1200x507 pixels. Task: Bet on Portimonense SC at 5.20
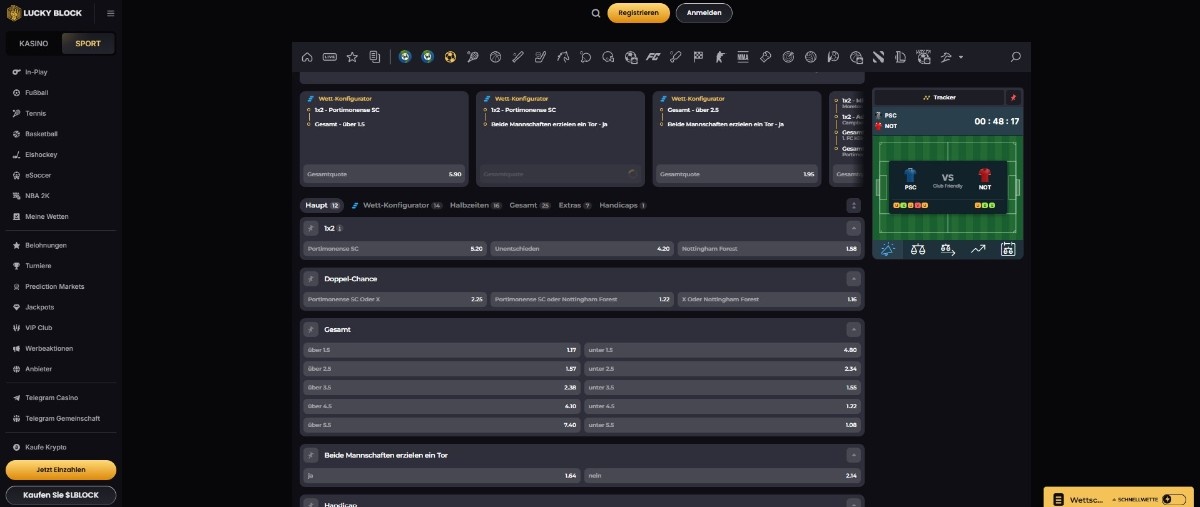(395, 248)
